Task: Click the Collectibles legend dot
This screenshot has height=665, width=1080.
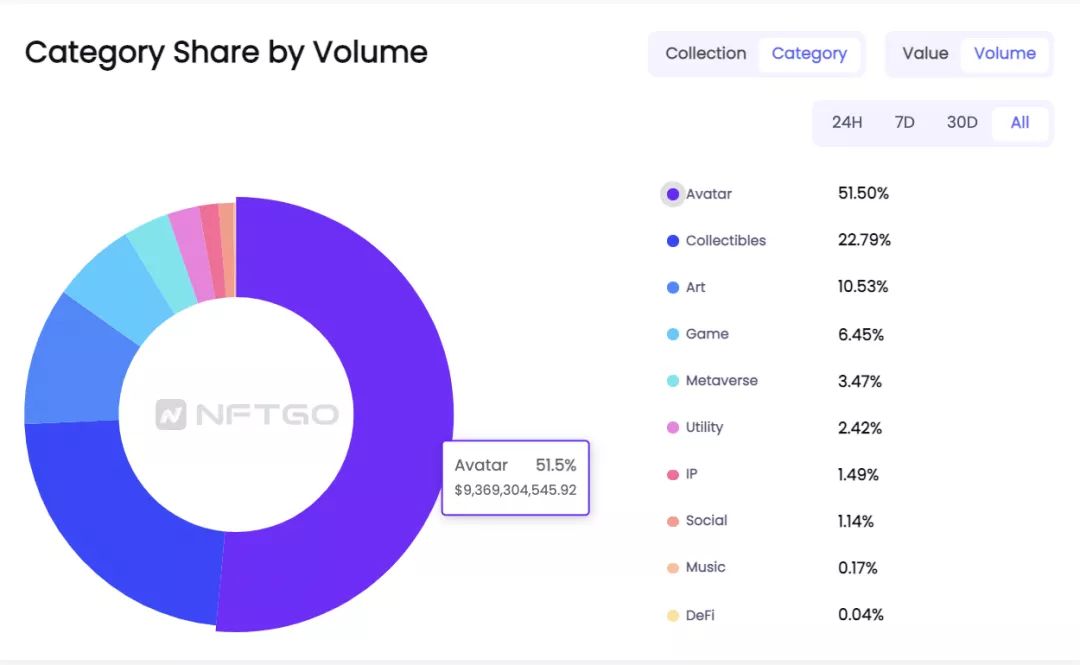Action: pos(673,241)
